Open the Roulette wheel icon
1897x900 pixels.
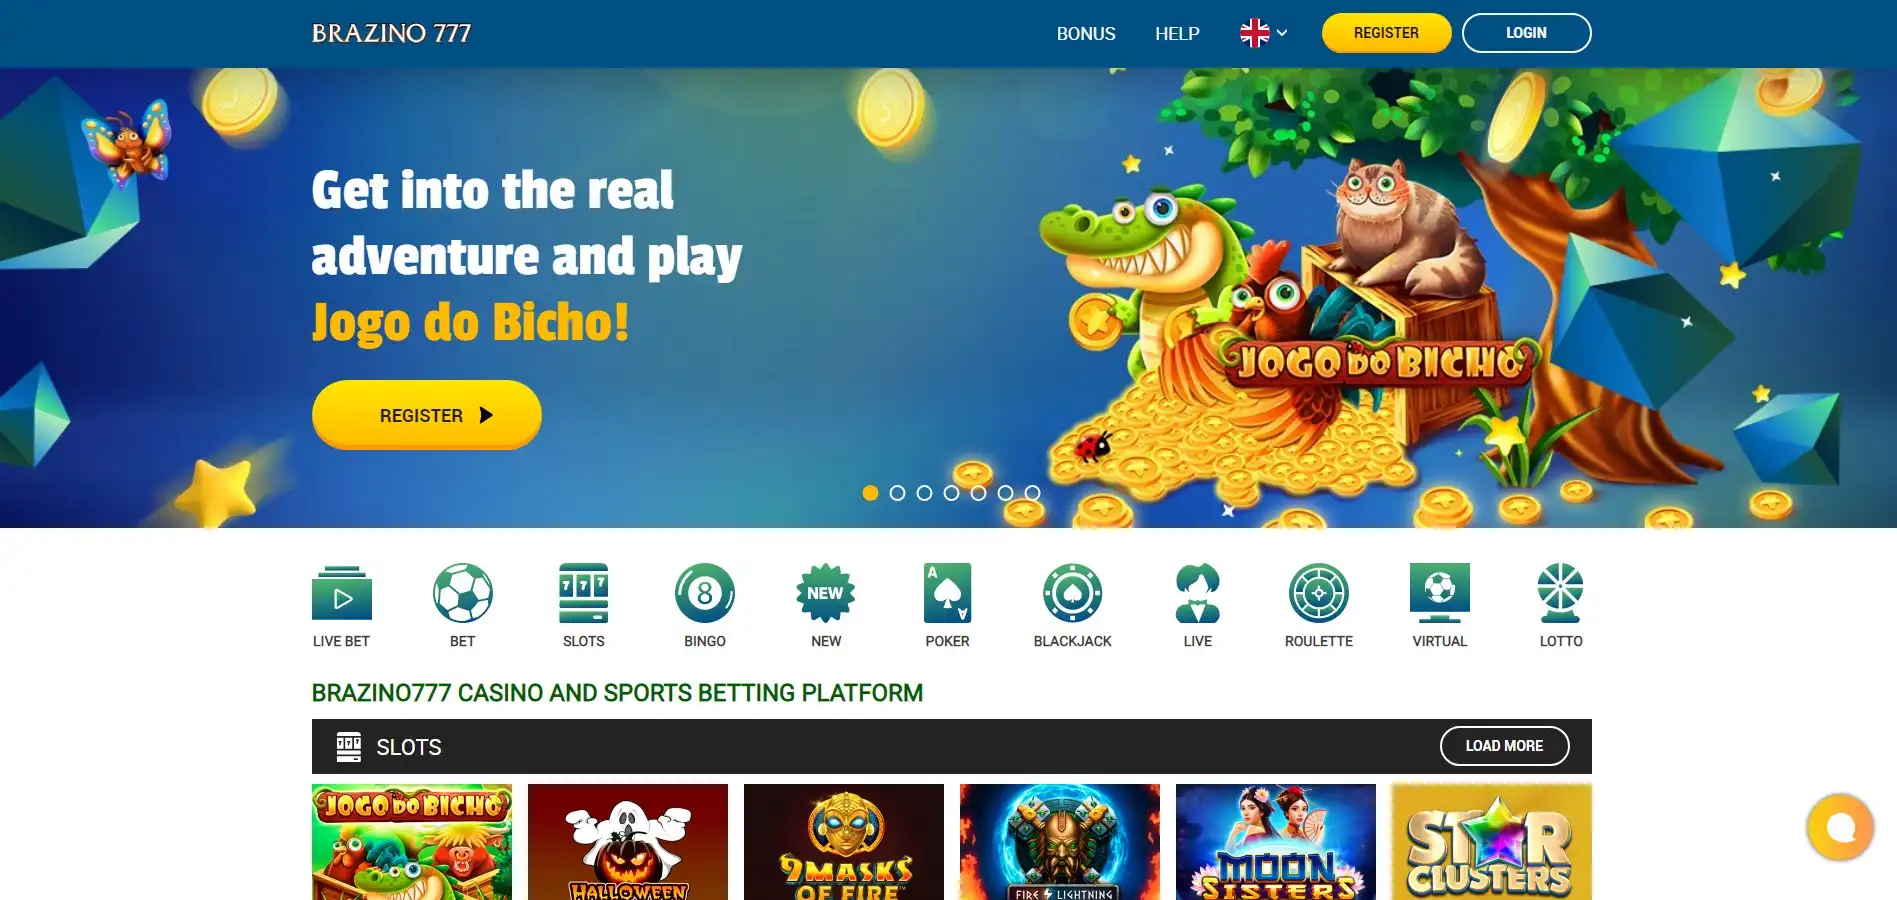(x=1318, y=593)
